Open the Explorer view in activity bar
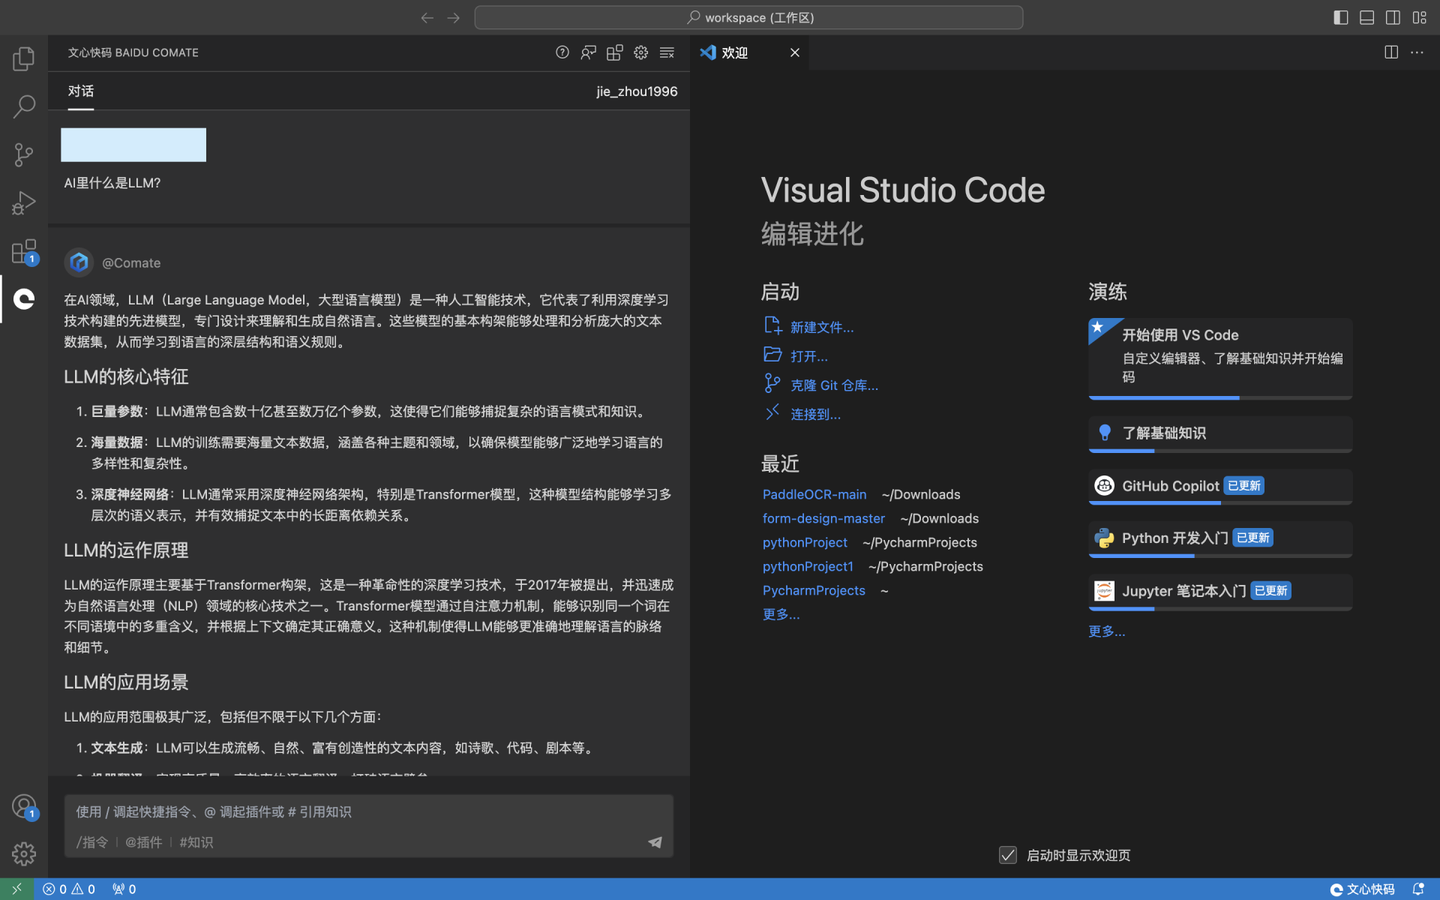The image size is (1440, 900). pyautogui.click(x=24, y=59)
